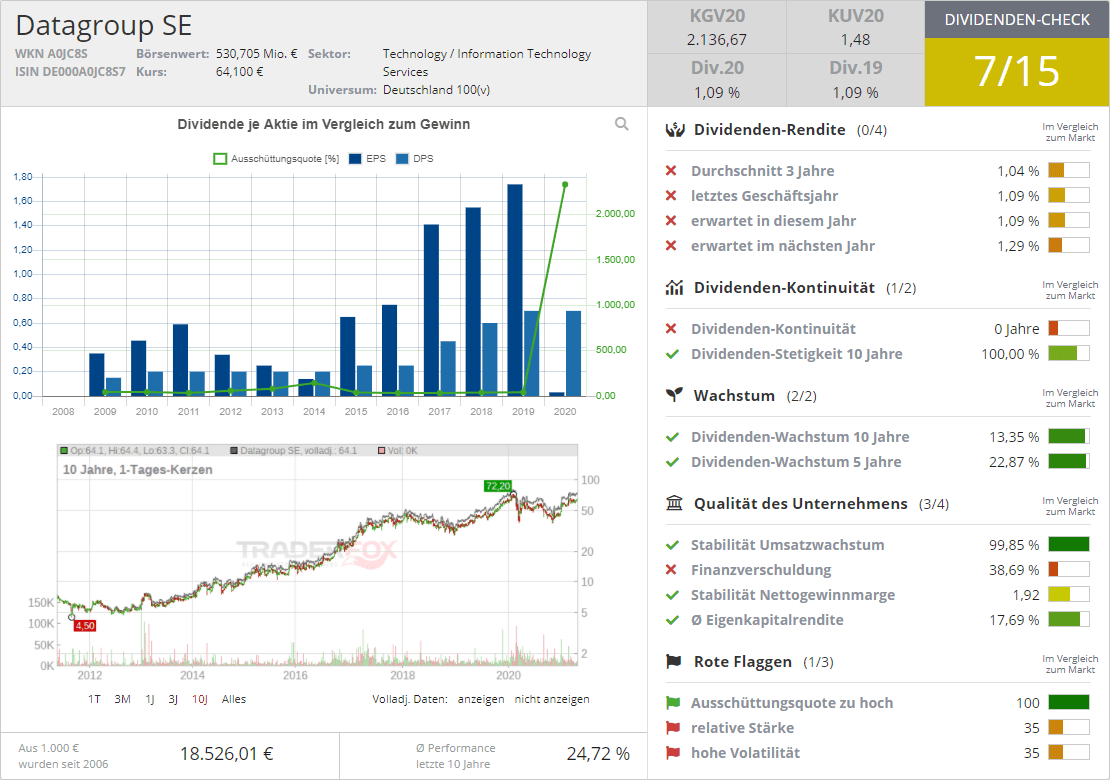The width and height of the screenshot is (1110, 780).
Task: Click the Dividenden-Rendite section heading
Action: point(769,130)
